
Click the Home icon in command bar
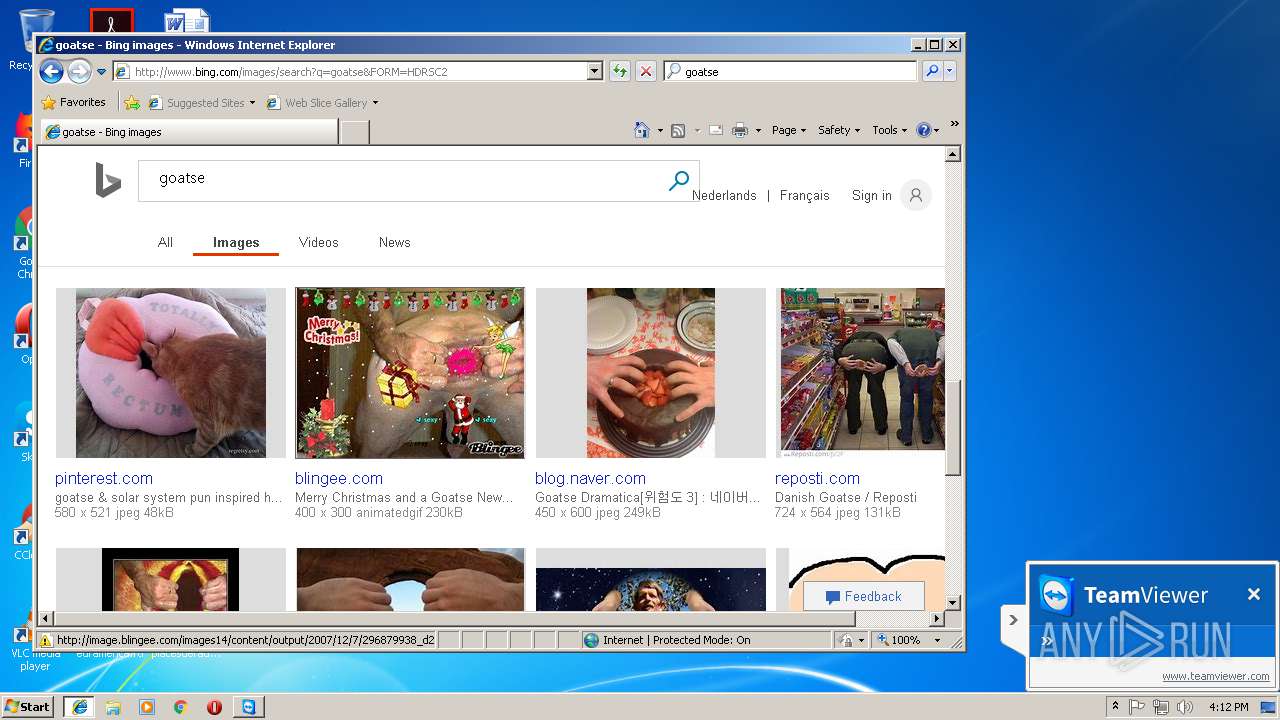pos(643,130)
